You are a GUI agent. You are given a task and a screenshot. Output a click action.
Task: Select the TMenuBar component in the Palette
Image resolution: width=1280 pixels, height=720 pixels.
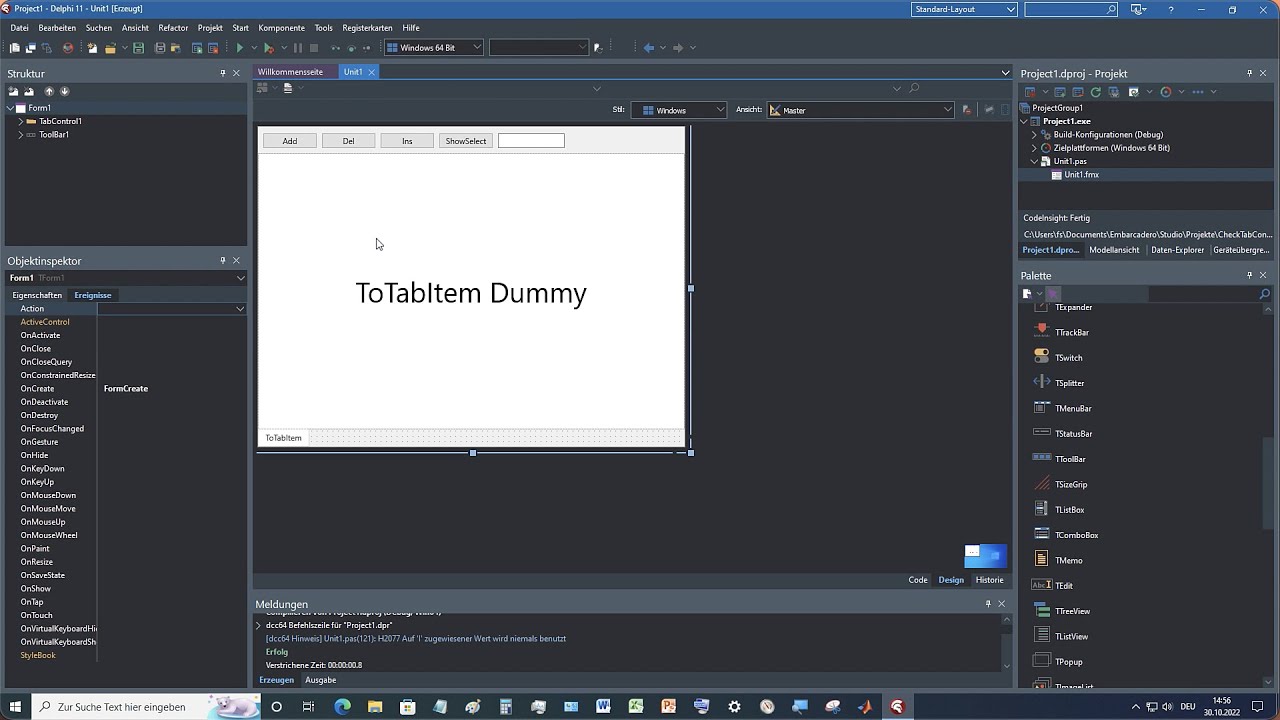coord(1073,408)
